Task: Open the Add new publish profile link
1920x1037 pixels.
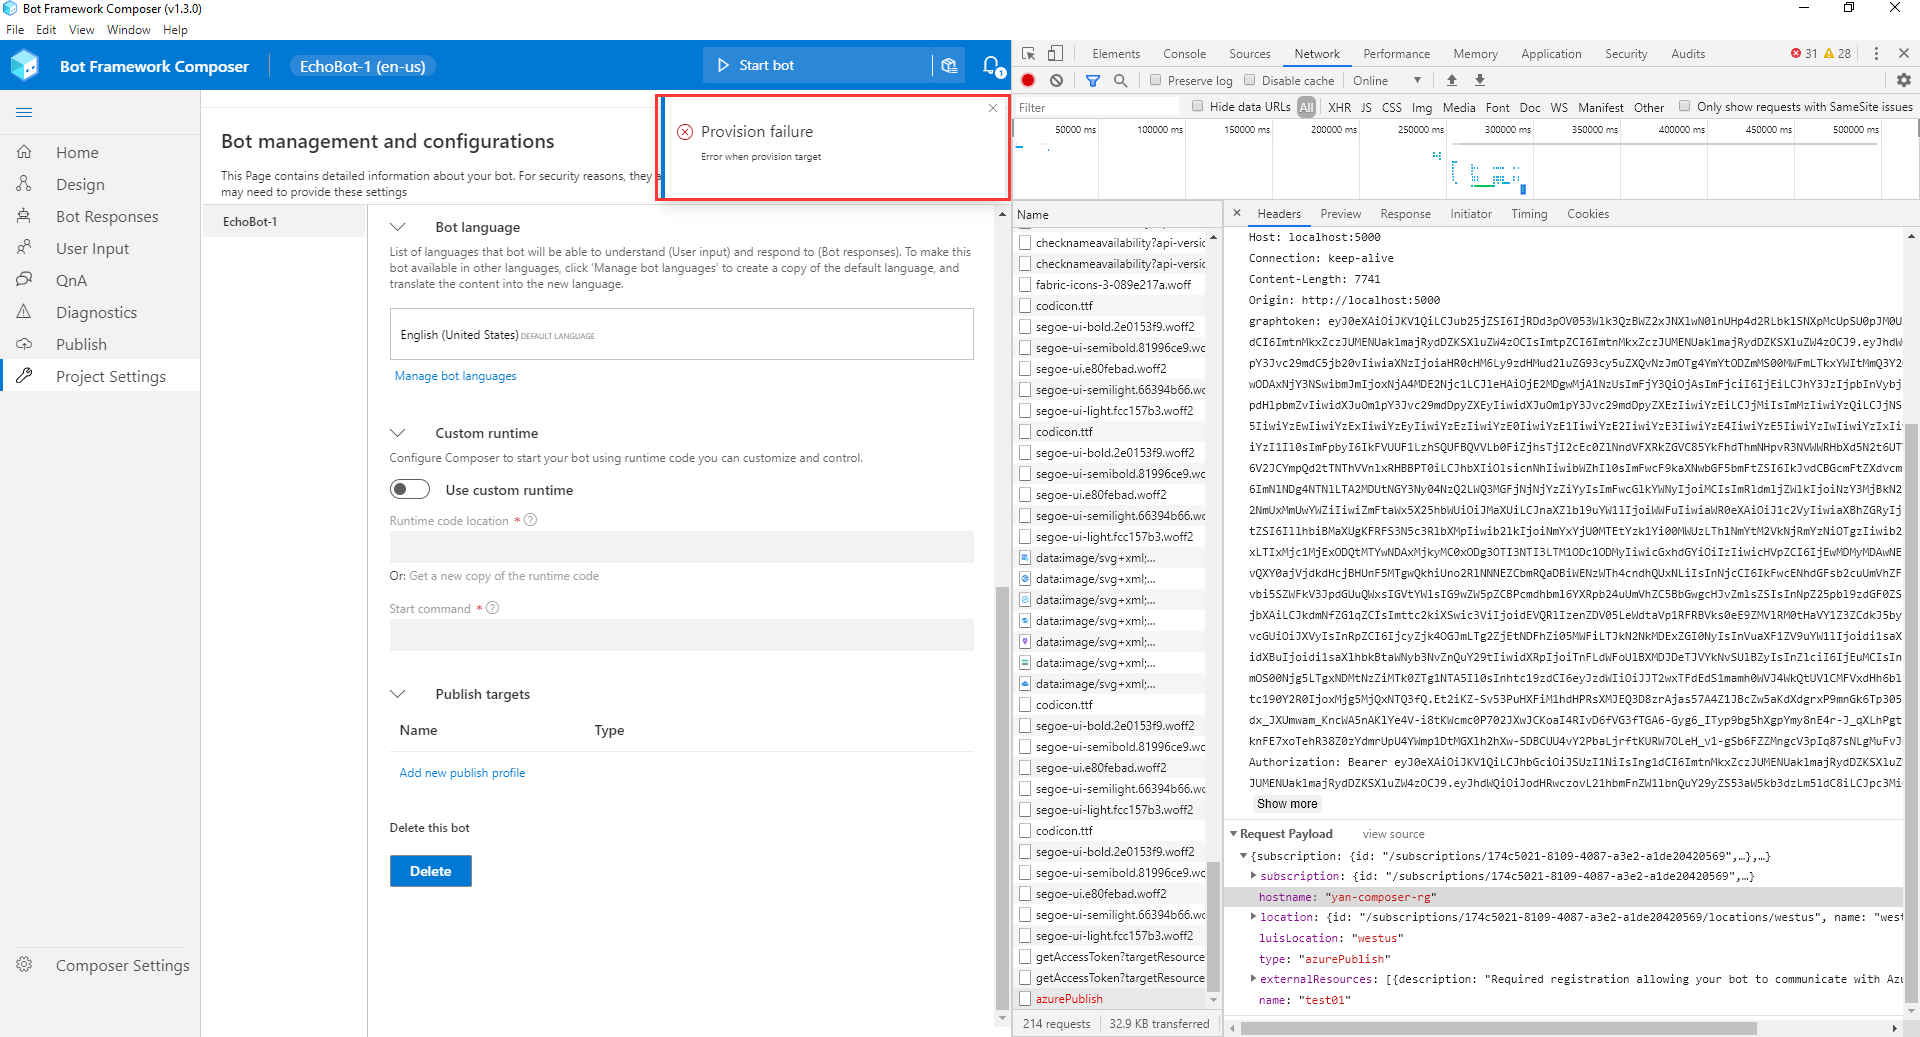Action: pyautogui.click(x=461, y=772)
